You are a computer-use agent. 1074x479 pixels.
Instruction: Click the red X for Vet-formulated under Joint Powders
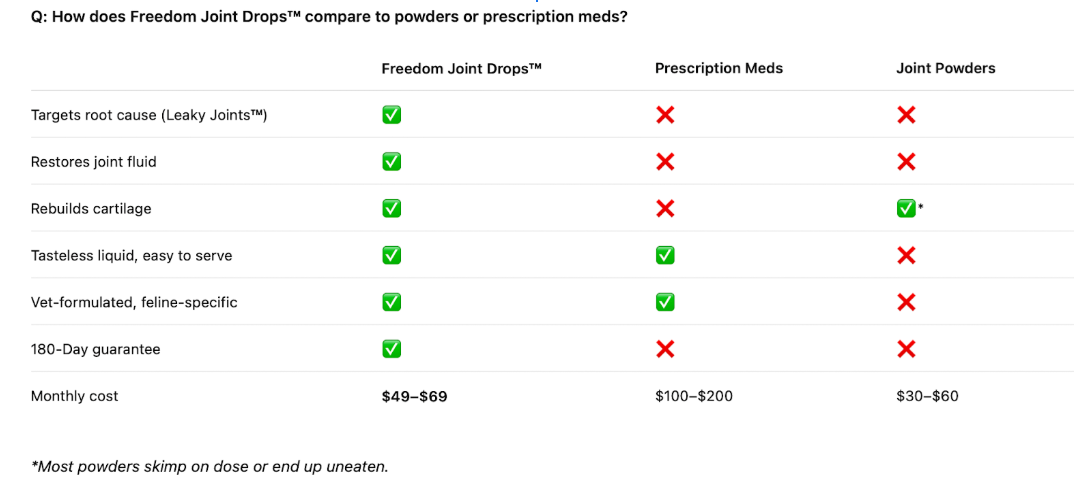pos(906,302)
